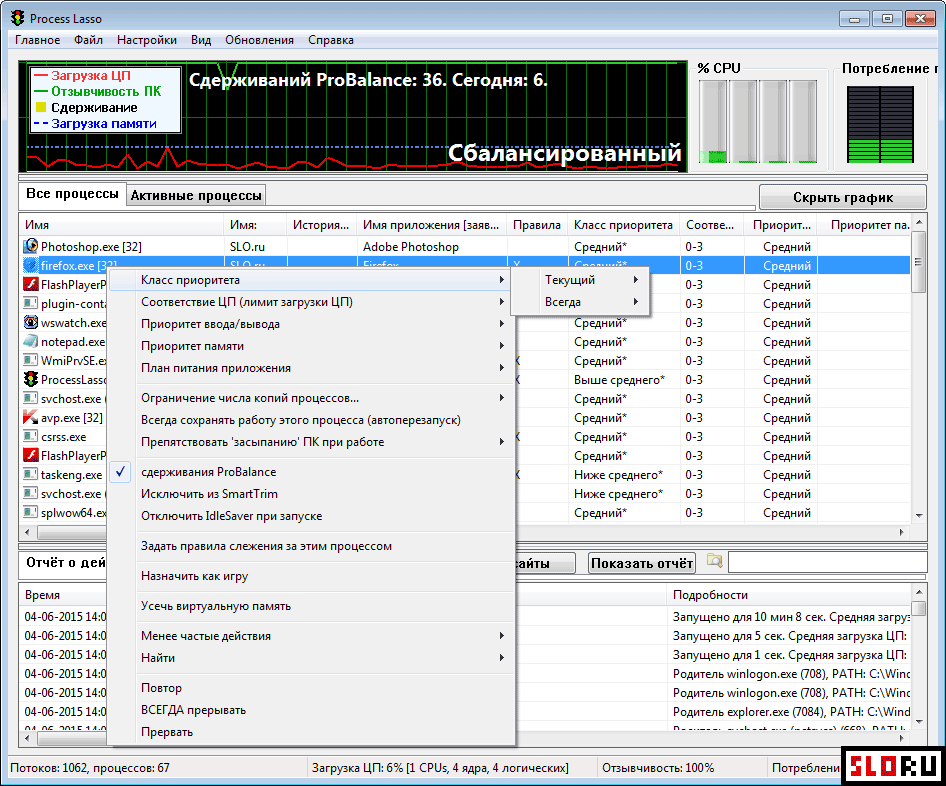Screen dimensions: 946x786
Task: Click 'Потоков: 1062, процессов: 67' status text
Action: (90, 768)
